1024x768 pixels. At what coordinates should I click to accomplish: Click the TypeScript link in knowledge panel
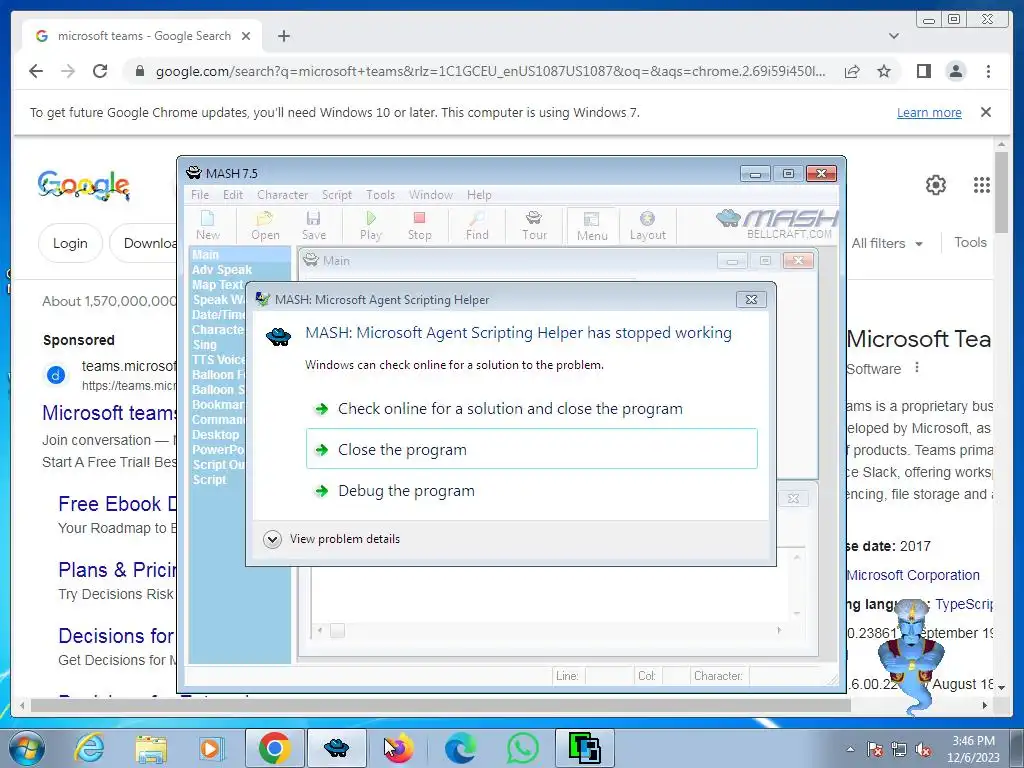(964, 604)
